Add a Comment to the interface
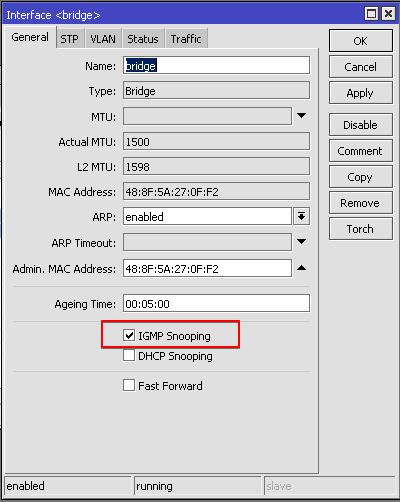 pos(361,151)
